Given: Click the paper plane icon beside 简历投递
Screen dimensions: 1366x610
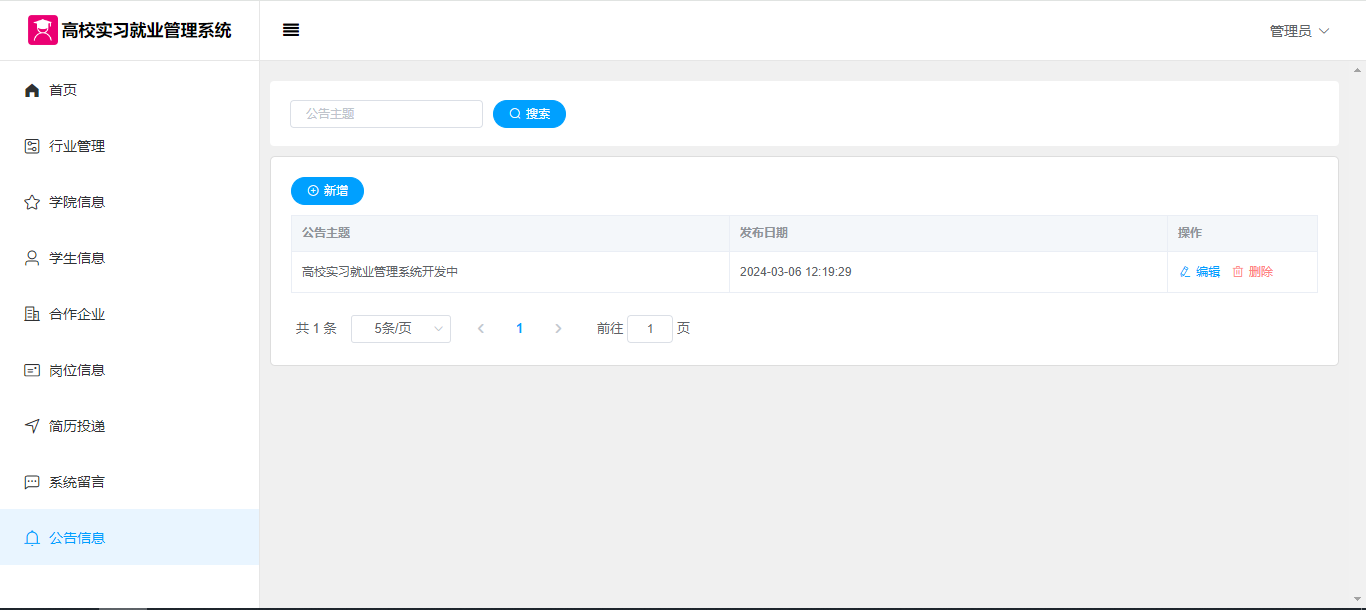Looking at the screenshot, I should click(32, 426).
